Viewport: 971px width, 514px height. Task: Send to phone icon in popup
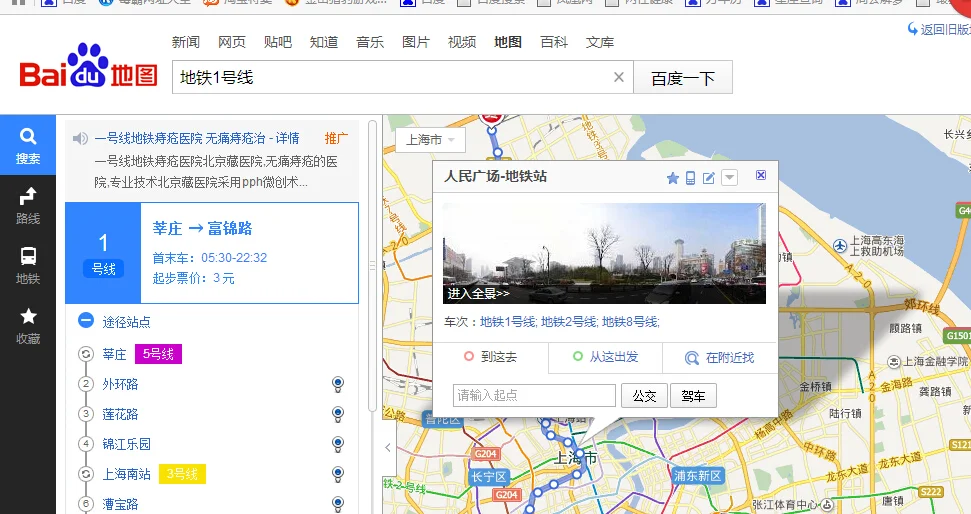[690, 178]
